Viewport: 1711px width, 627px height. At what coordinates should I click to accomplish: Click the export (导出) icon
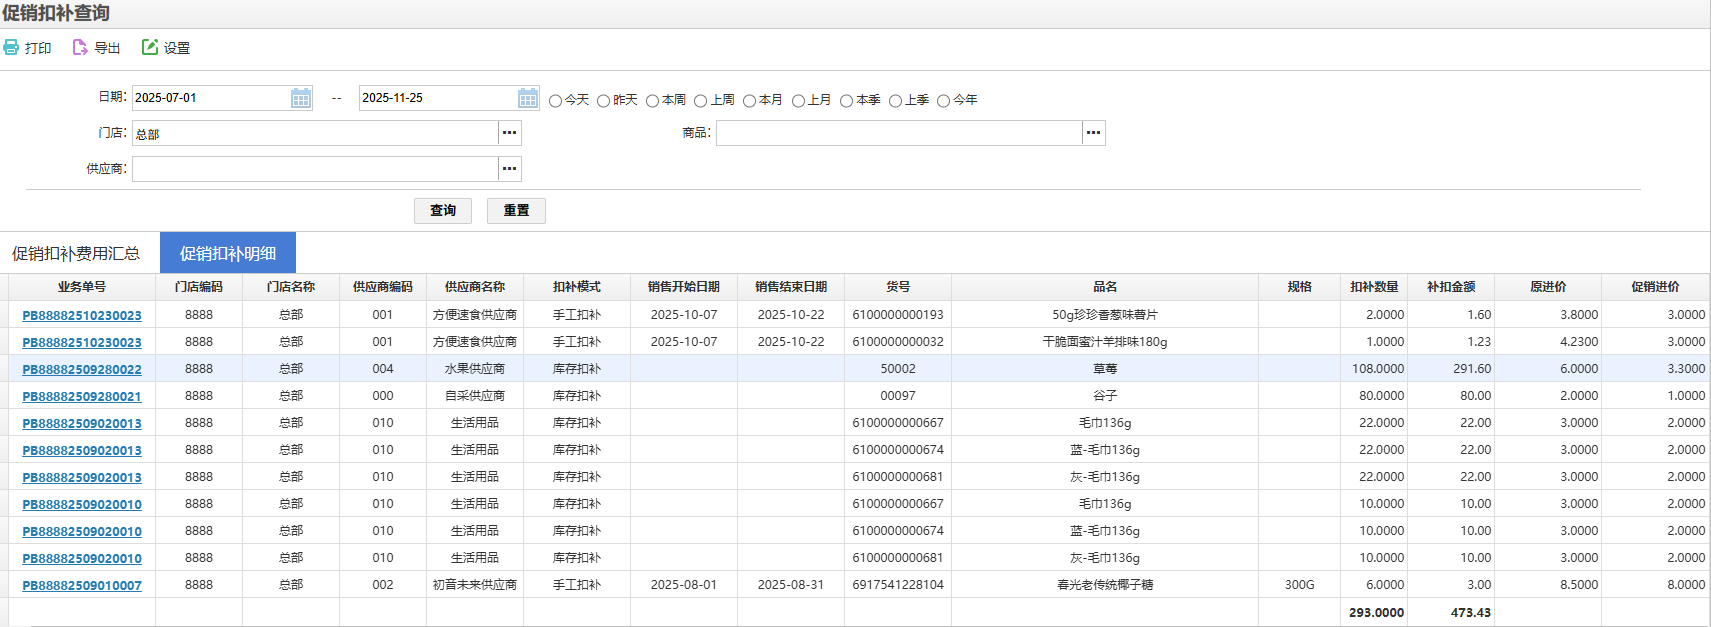point(80,48)
